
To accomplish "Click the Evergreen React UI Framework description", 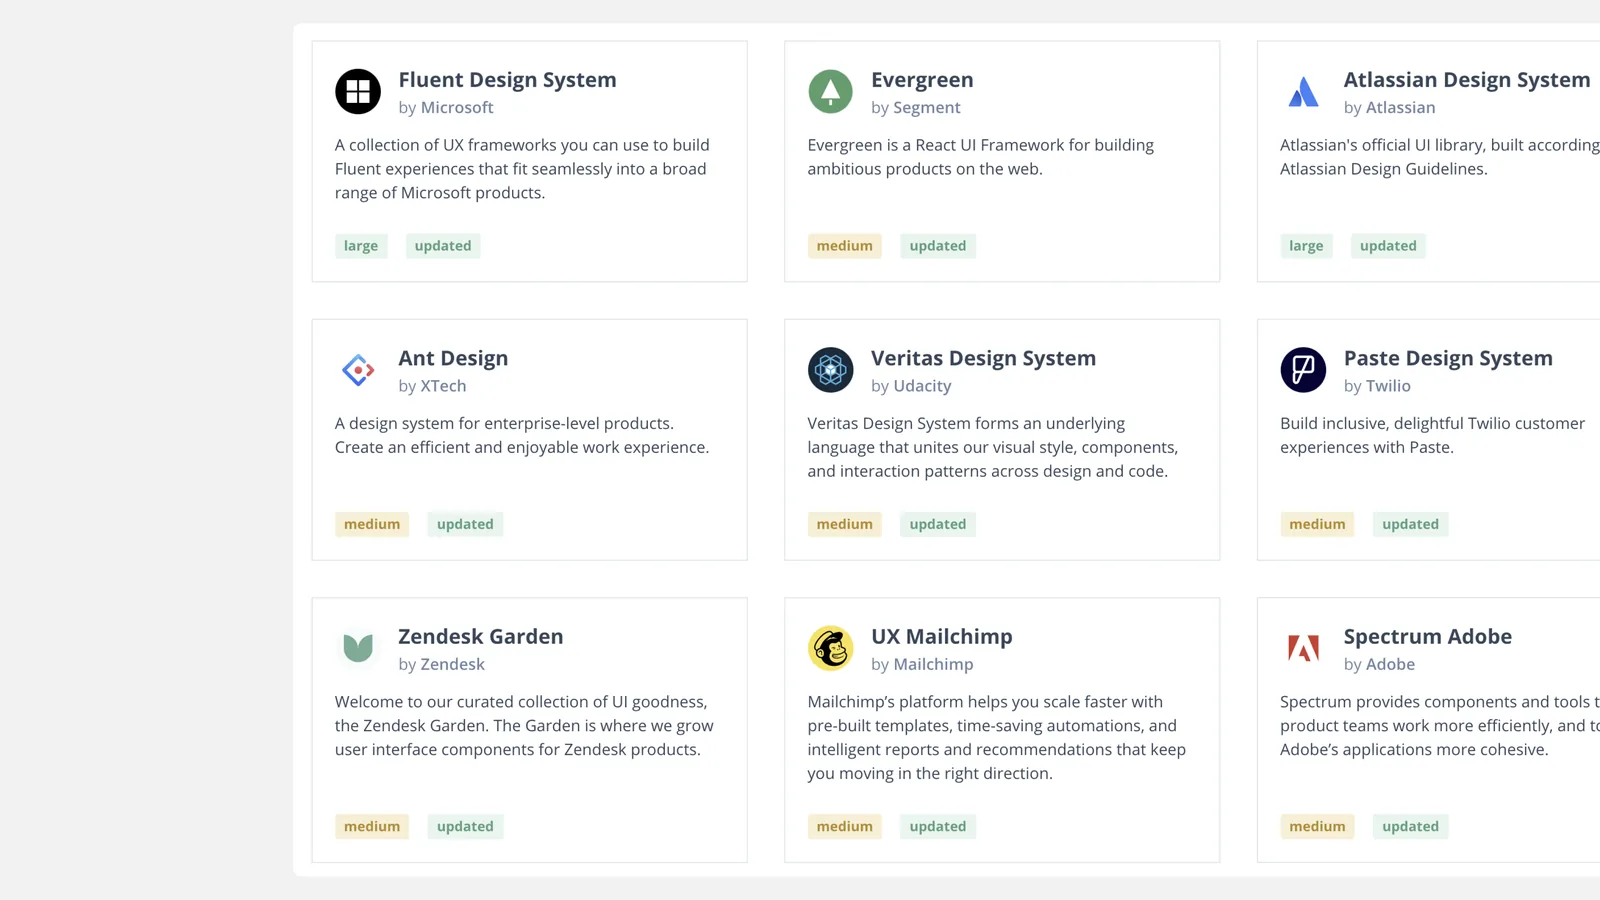I will [981, 157].
